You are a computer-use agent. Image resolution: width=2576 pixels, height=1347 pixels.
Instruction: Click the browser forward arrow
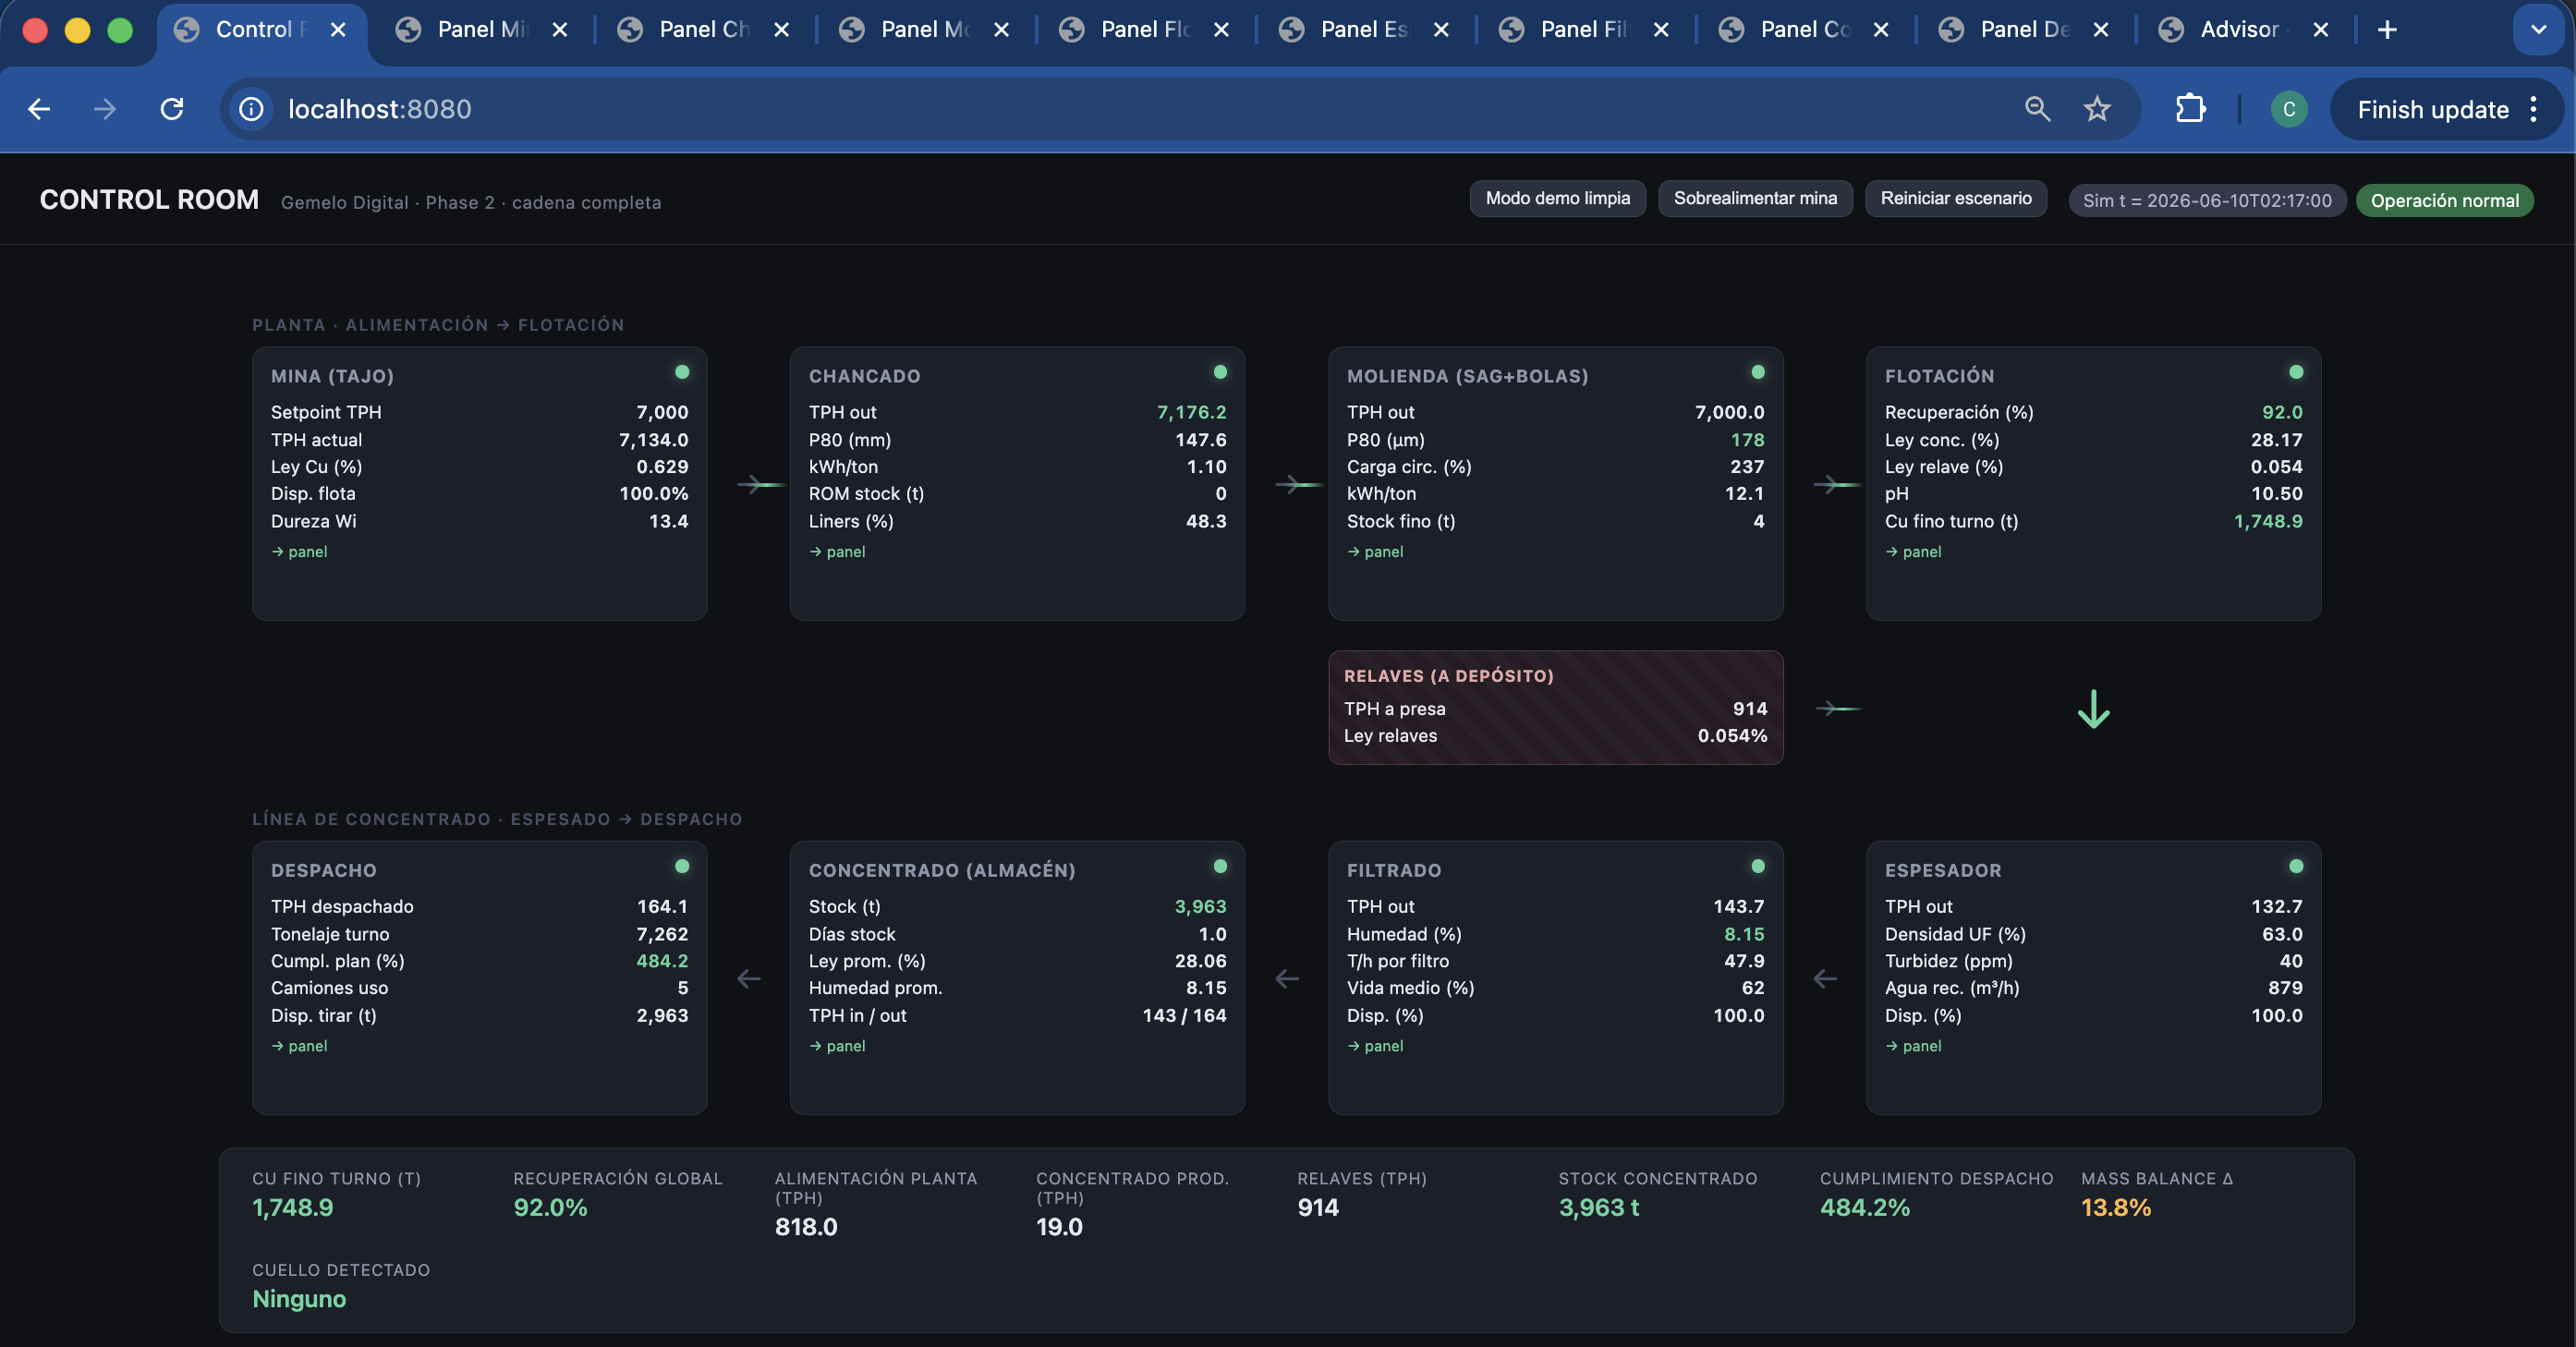[105, 109]
